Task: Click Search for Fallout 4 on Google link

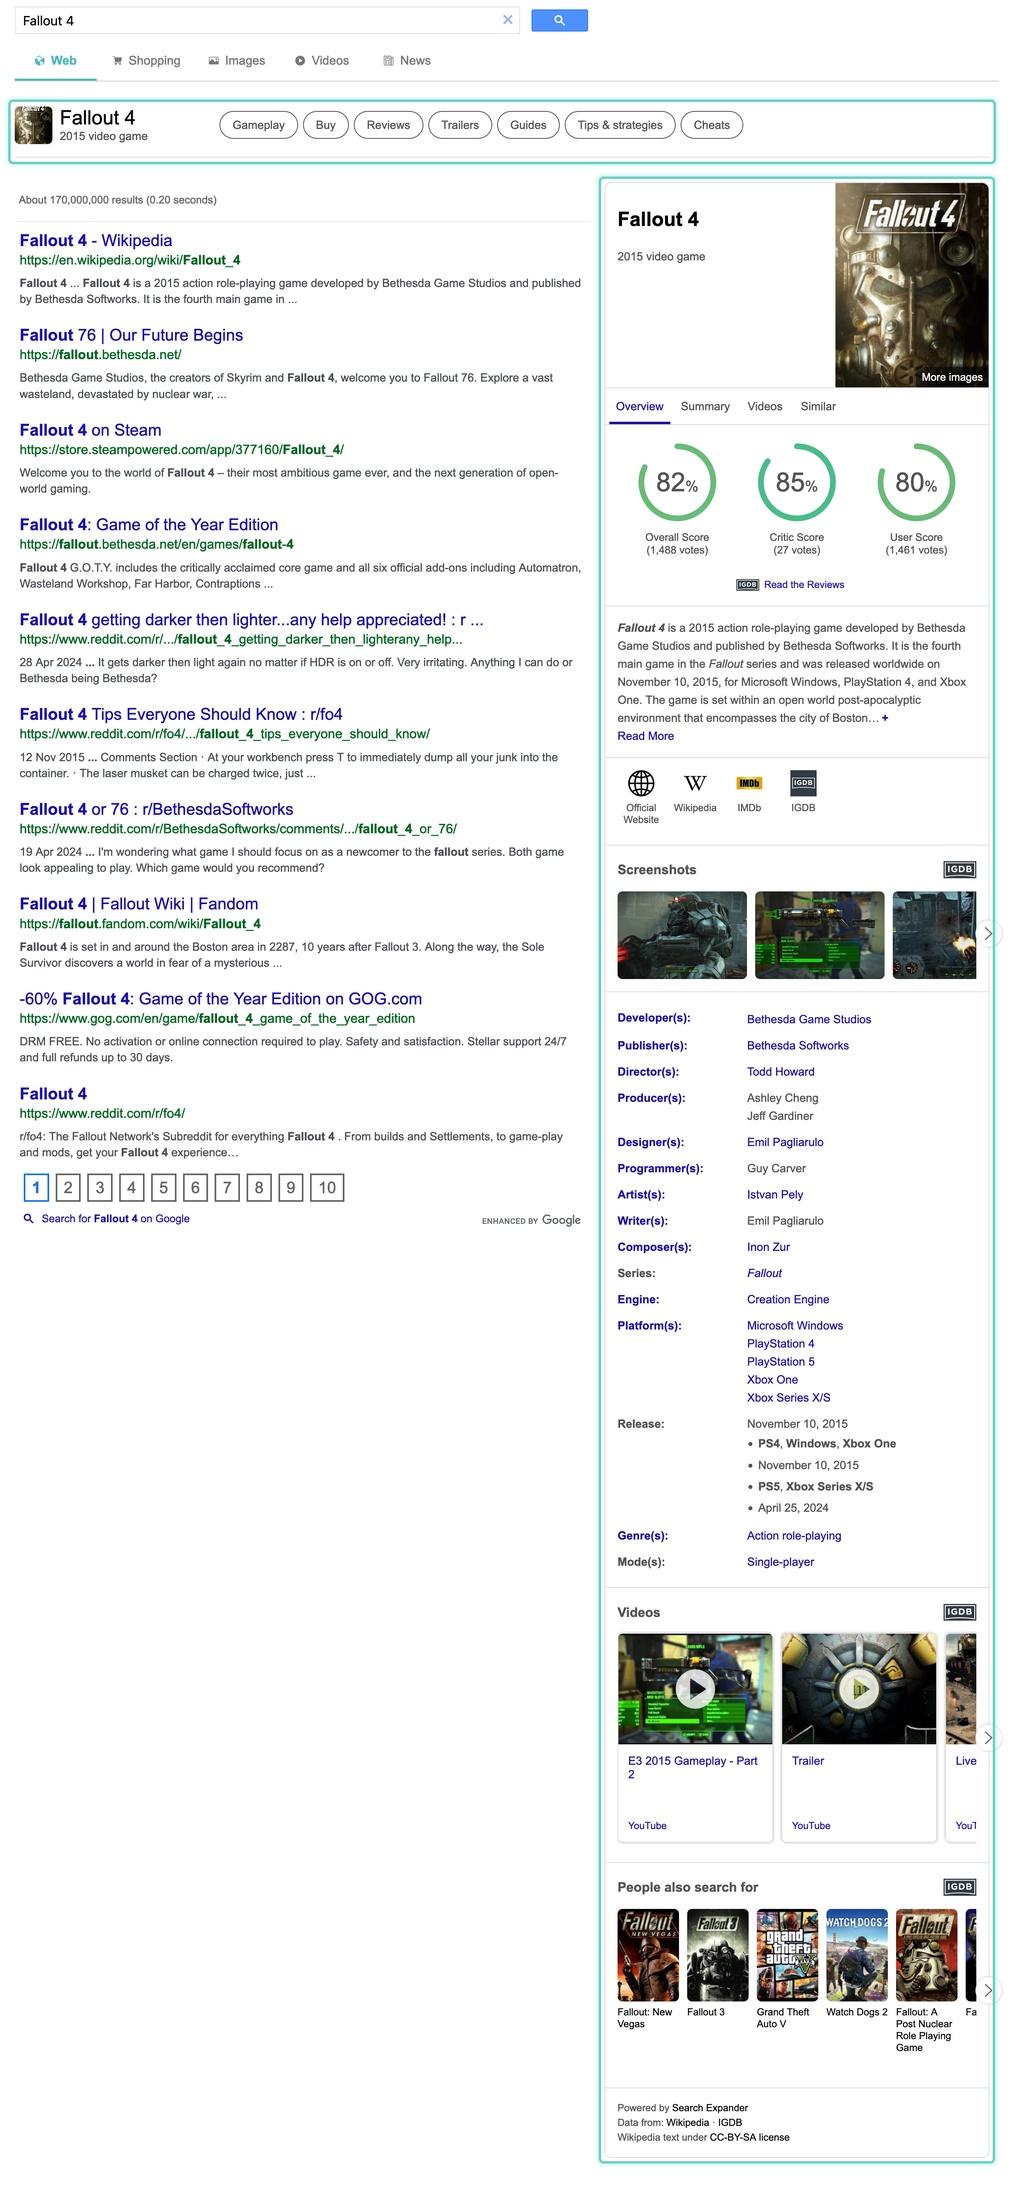Action: [116, 1219]
